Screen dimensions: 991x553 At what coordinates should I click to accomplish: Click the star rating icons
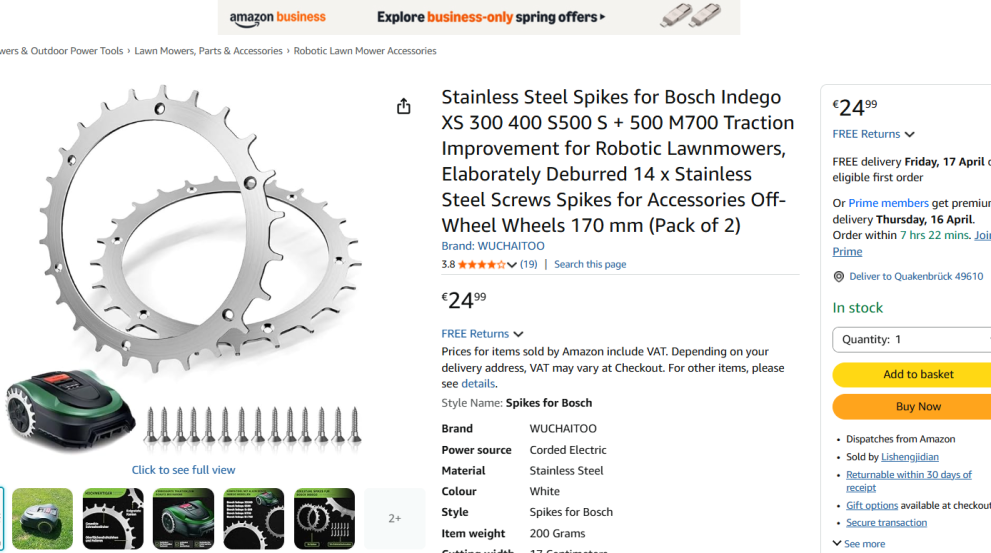[482, 265]
